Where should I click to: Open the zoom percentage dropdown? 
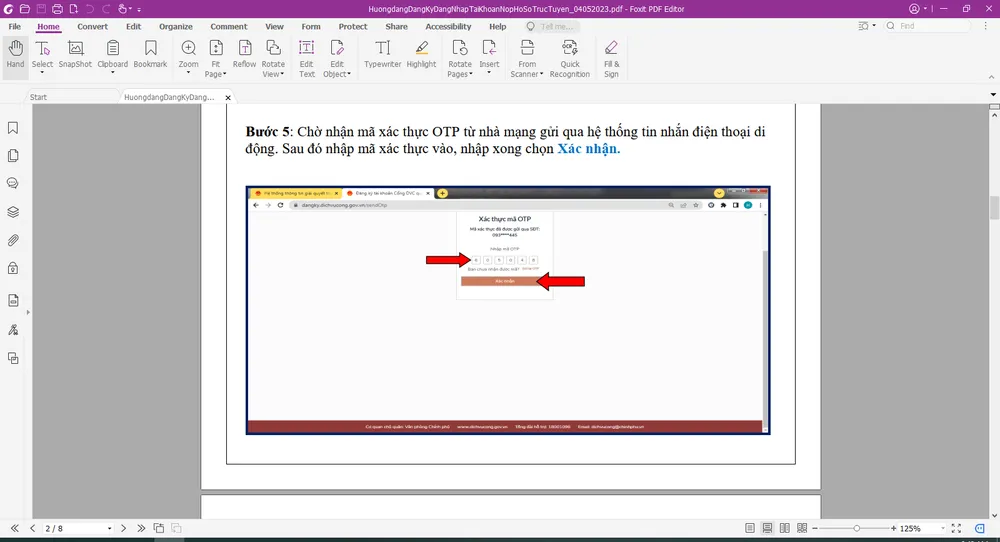[x=940, y=528]
